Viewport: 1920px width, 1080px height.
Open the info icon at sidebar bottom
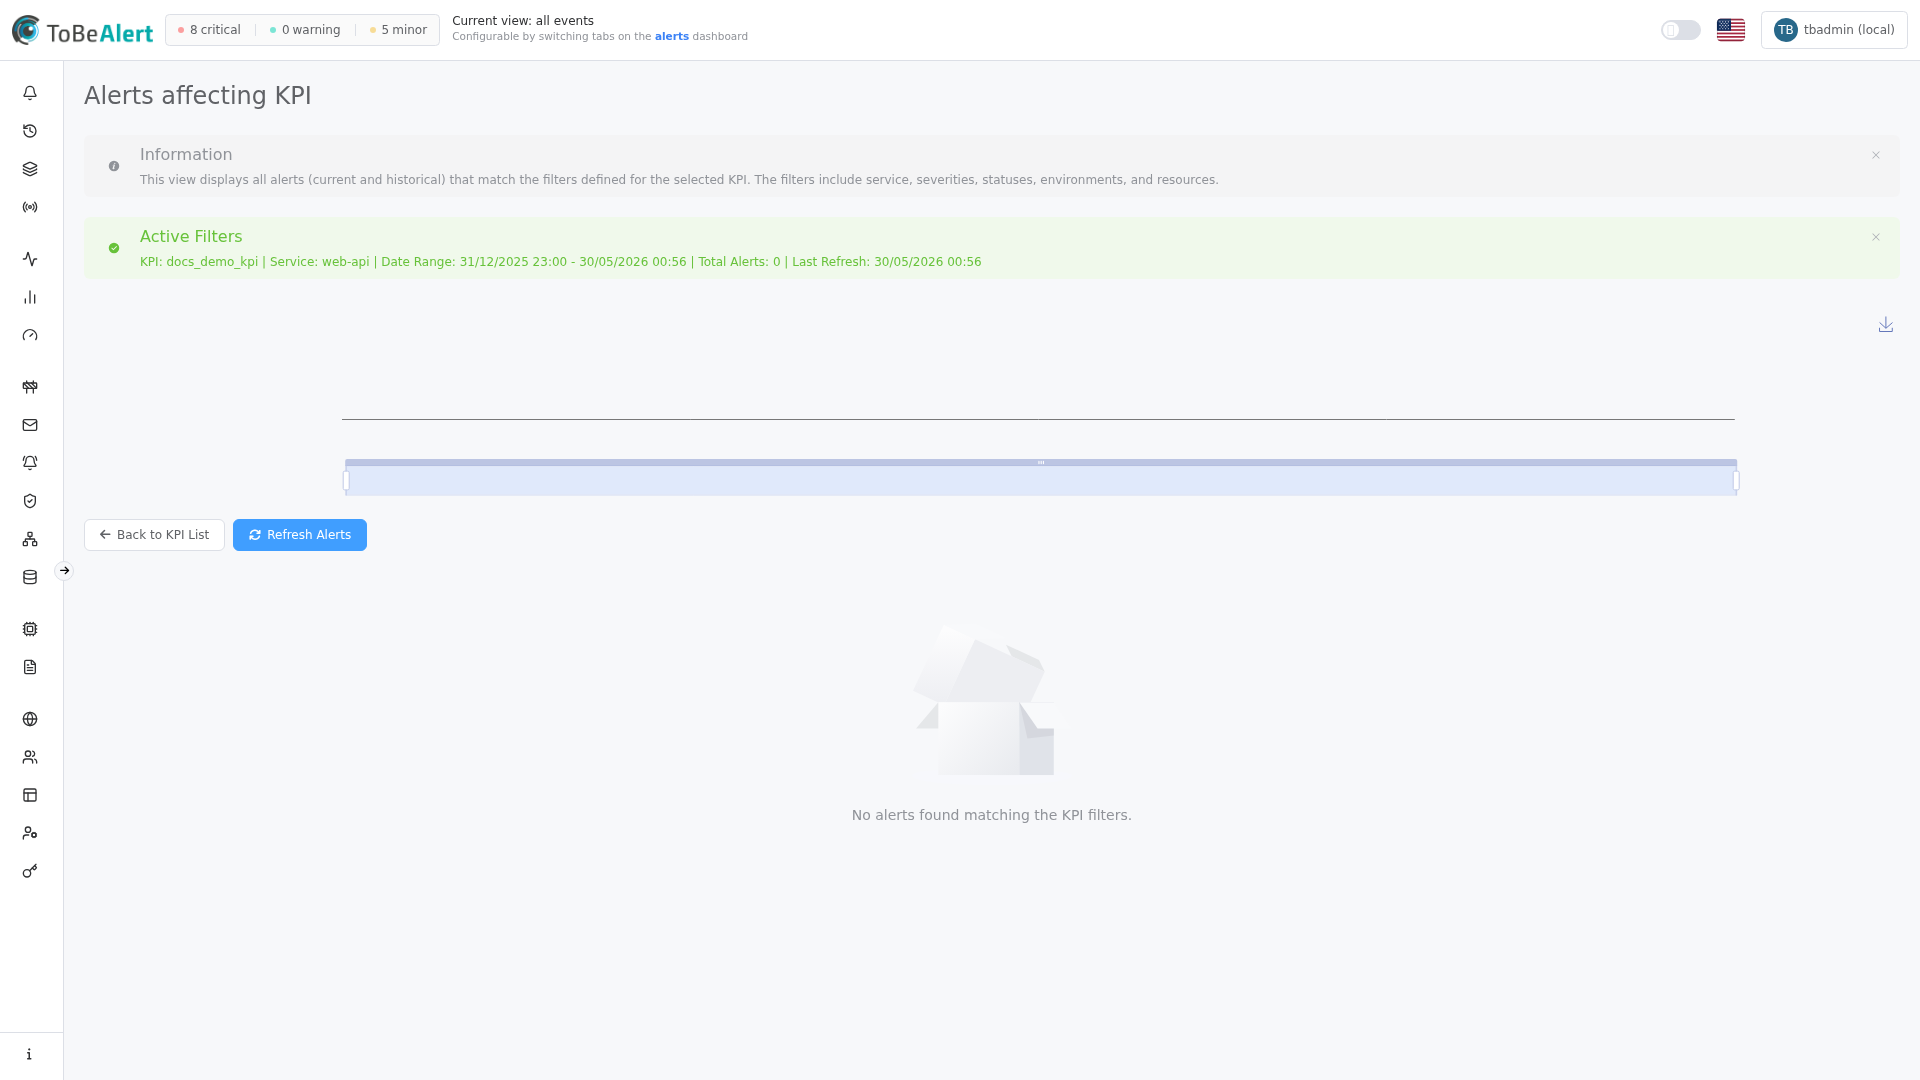(30, 1054)
